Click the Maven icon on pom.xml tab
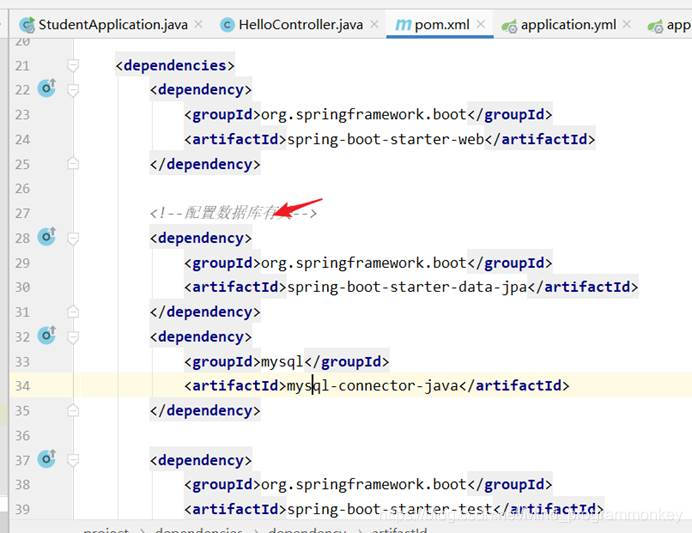 pos(403,25)
